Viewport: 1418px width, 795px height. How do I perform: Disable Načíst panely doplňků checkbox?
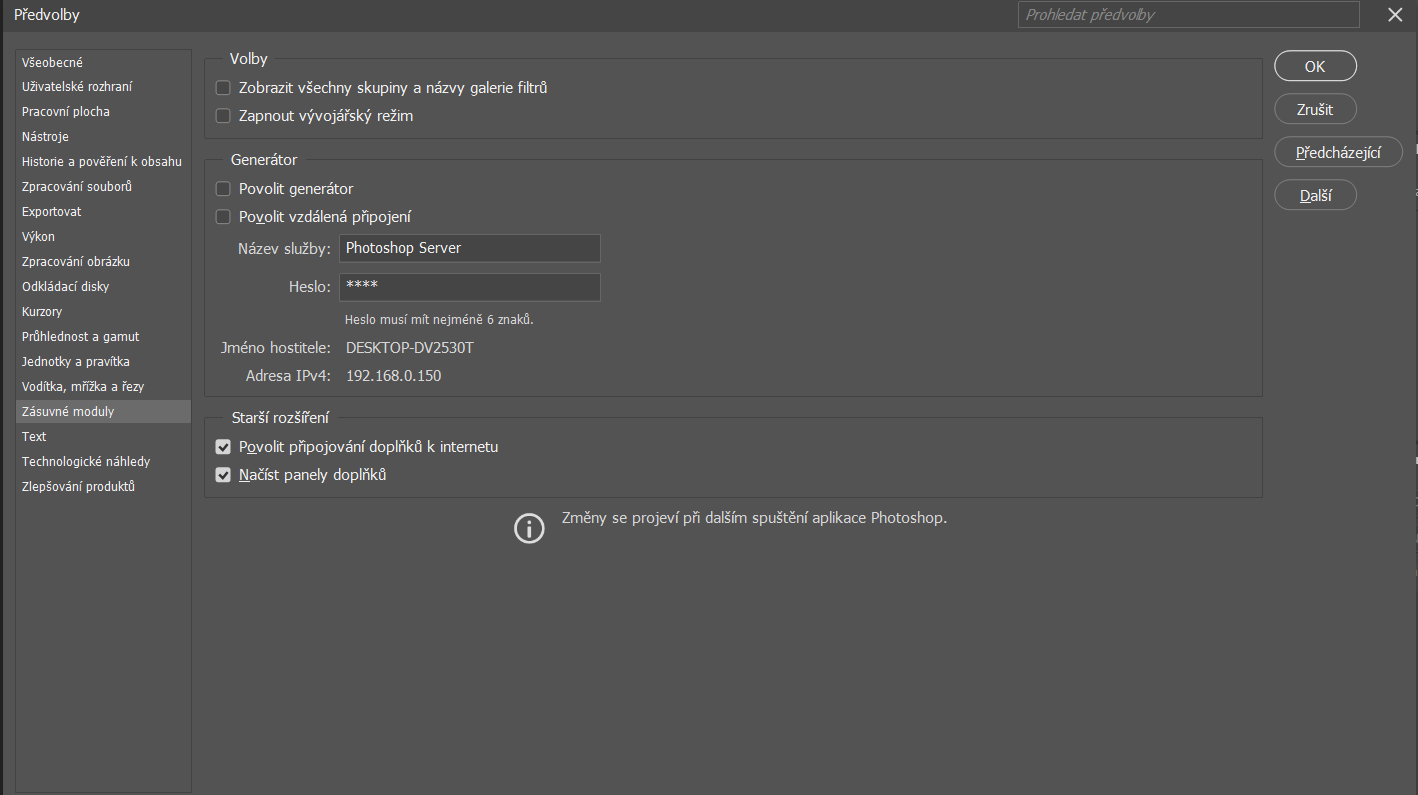pyautogui.click(x=223, y=475)
